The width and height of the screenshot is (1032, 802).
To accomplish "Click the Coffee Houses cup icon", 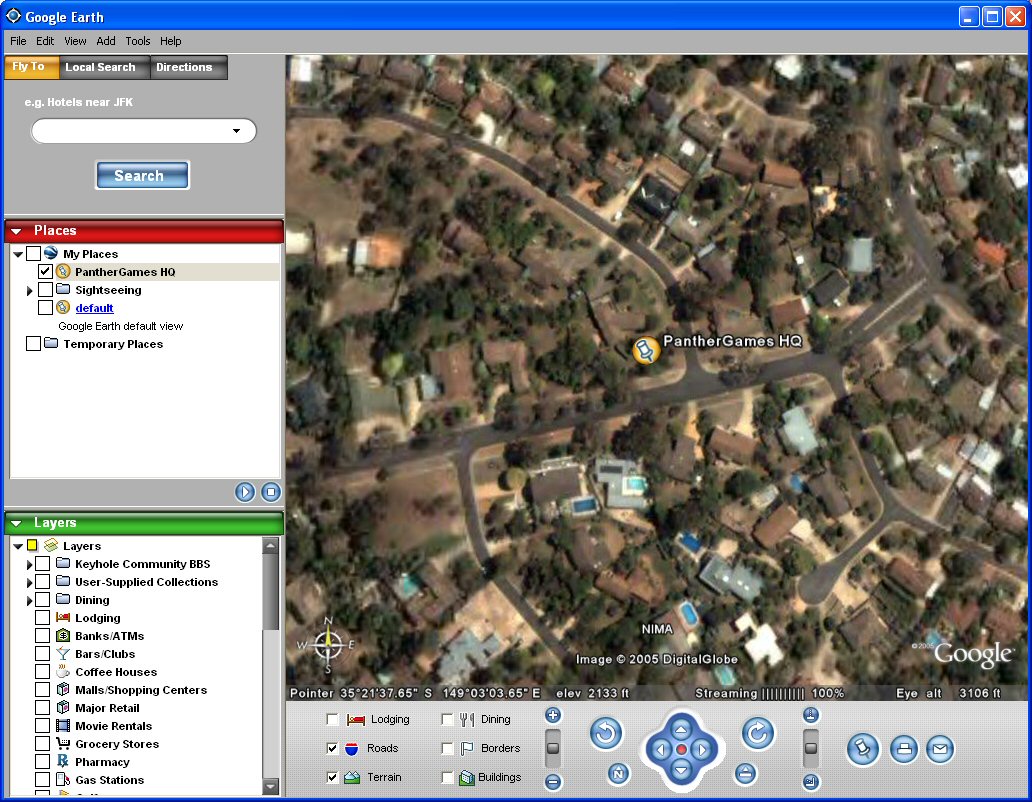I will 63,672.
